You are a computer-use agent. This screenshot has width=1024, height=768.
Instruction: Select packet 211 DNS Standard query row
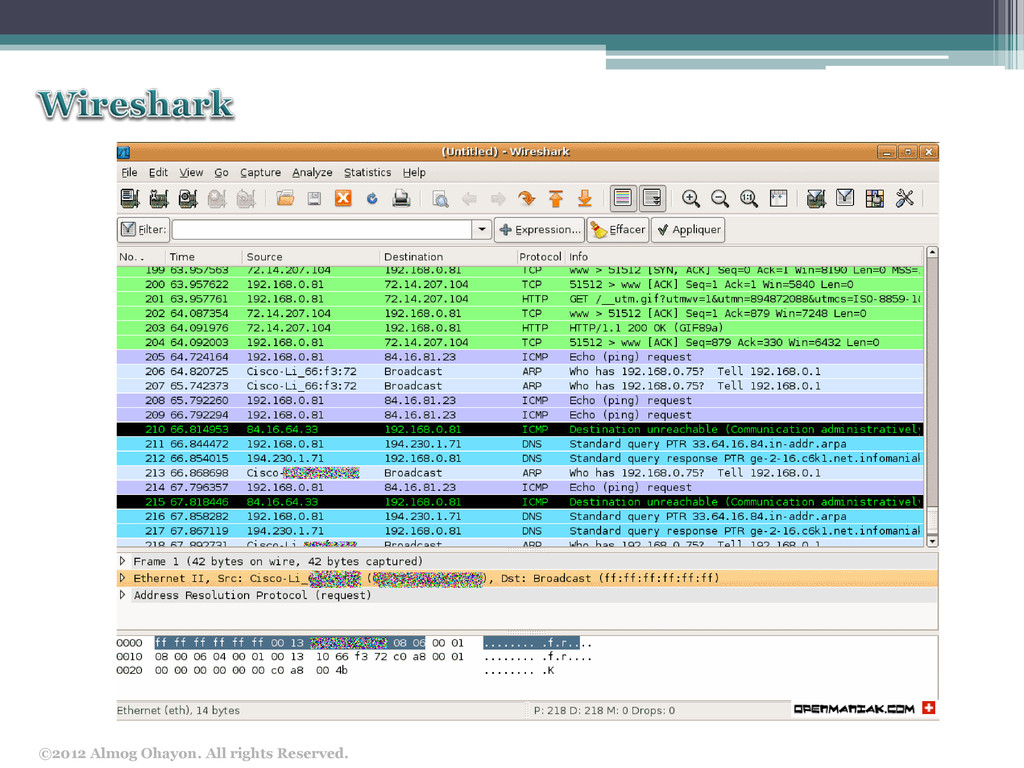(x=520, y=444)
